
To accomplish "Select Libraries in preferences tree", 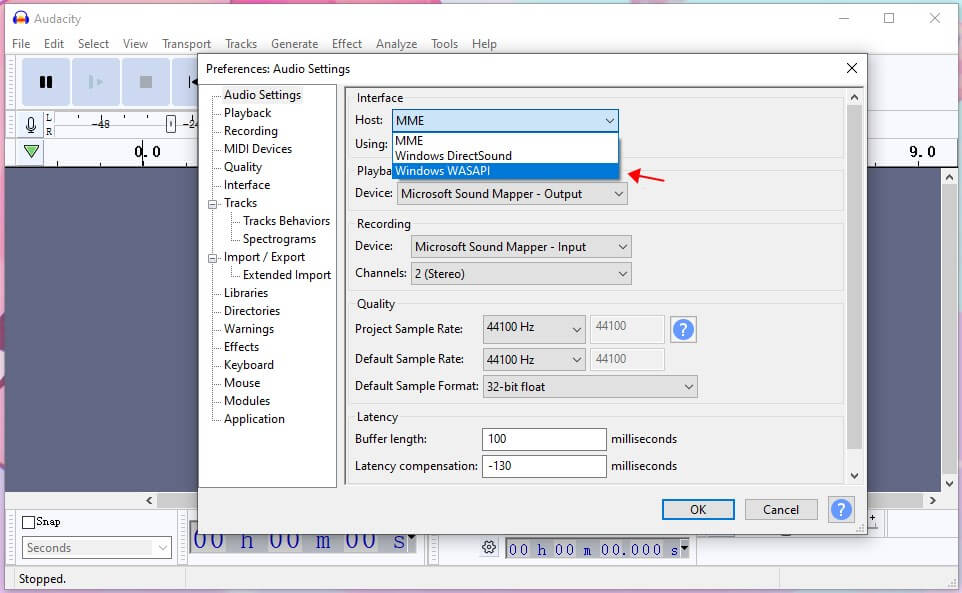I will (x=246, y=293).
